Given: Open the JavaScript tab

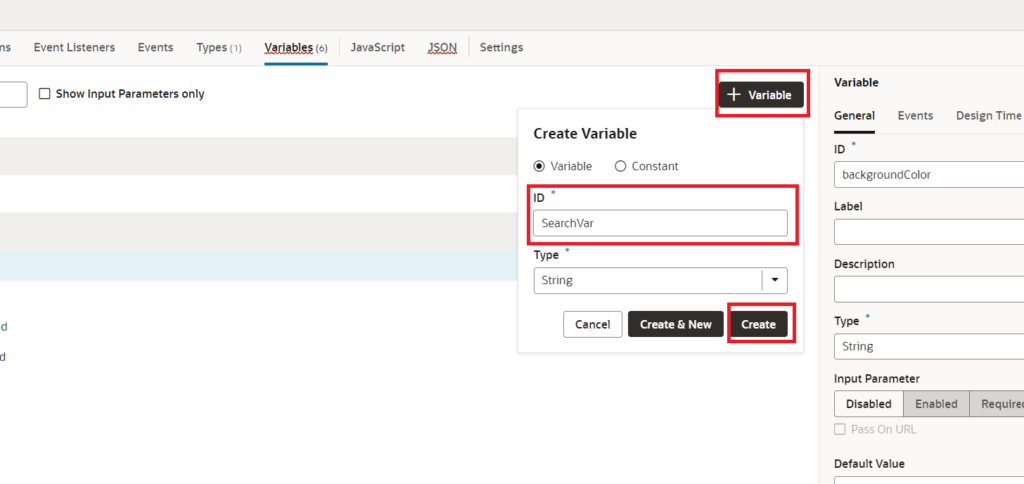Looking at the screenshot, I should tap(377, 47).
